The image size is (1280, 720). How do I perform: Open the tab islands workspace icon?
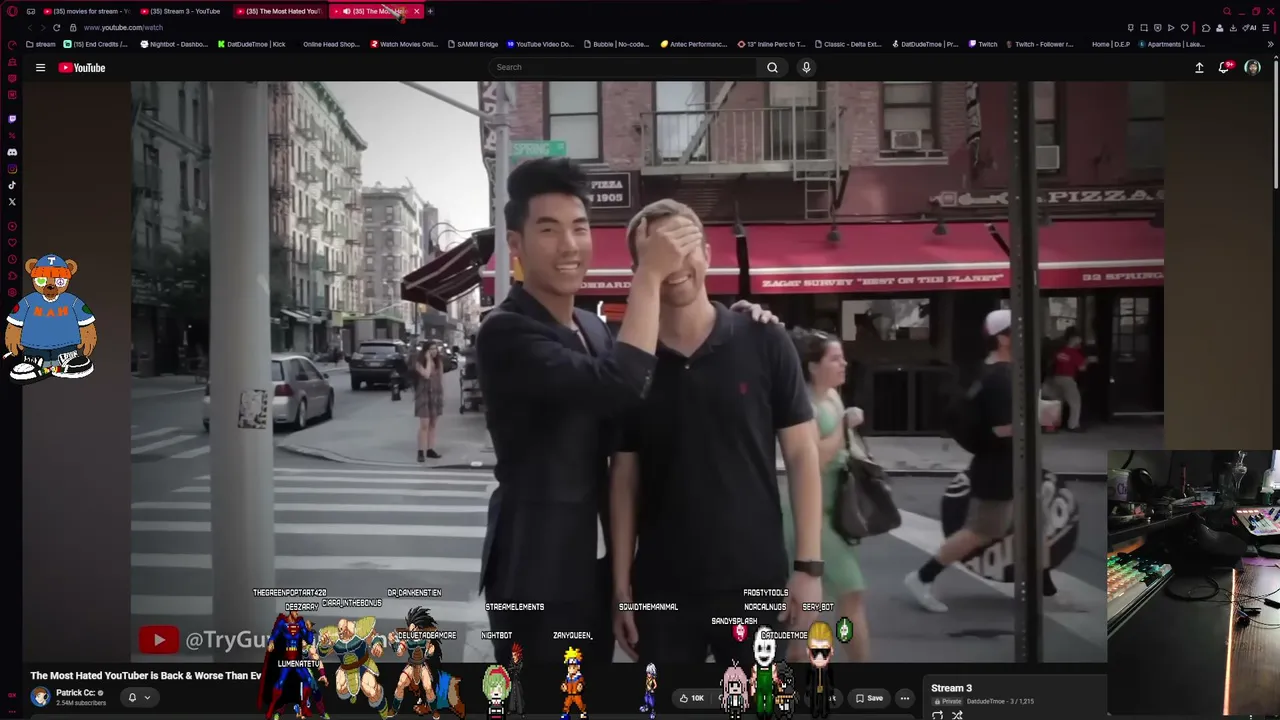(31, 11)
